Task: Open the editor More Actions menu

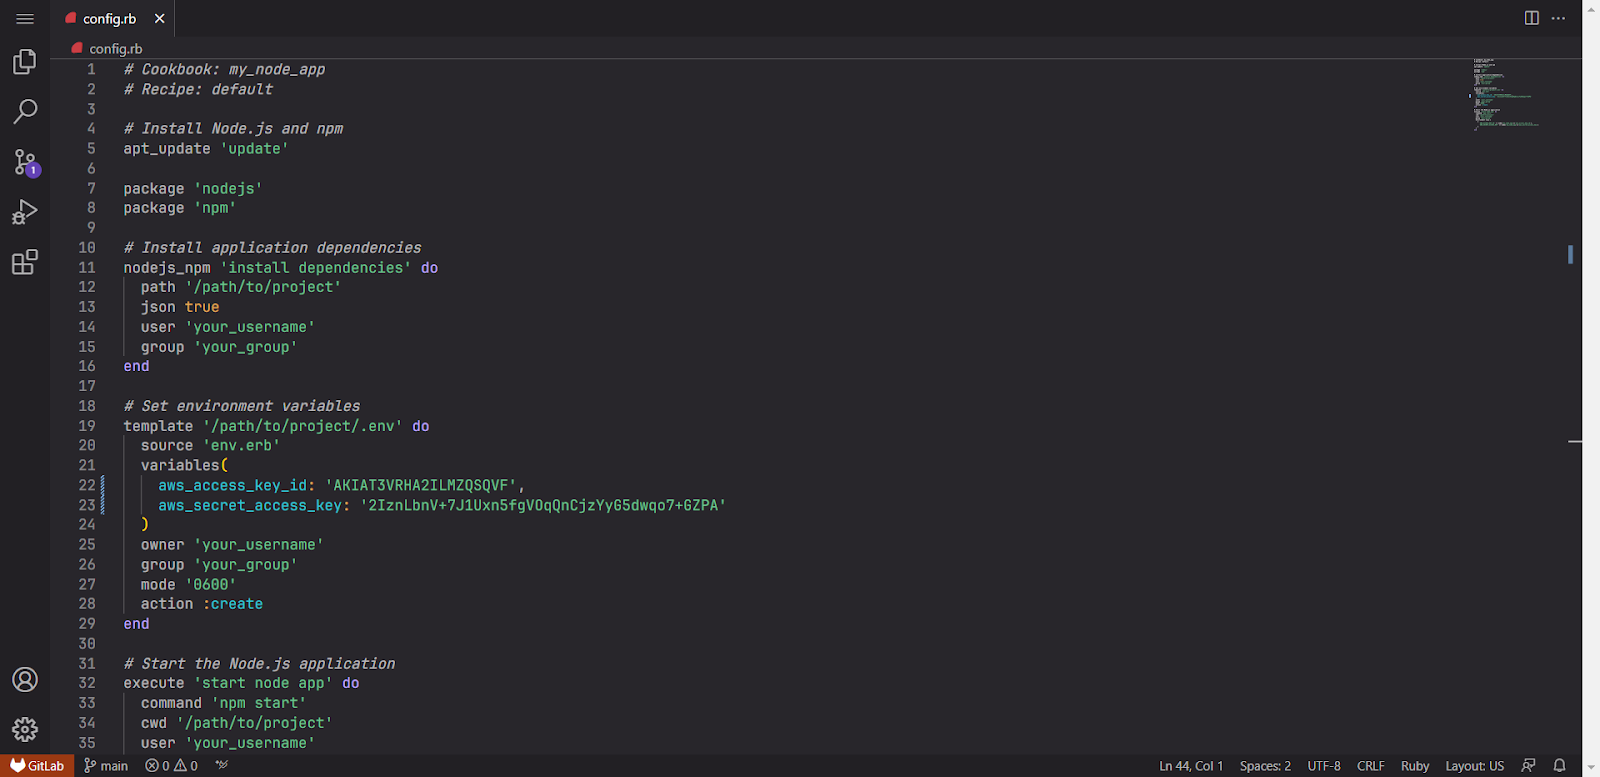Action: point(1558,18)
